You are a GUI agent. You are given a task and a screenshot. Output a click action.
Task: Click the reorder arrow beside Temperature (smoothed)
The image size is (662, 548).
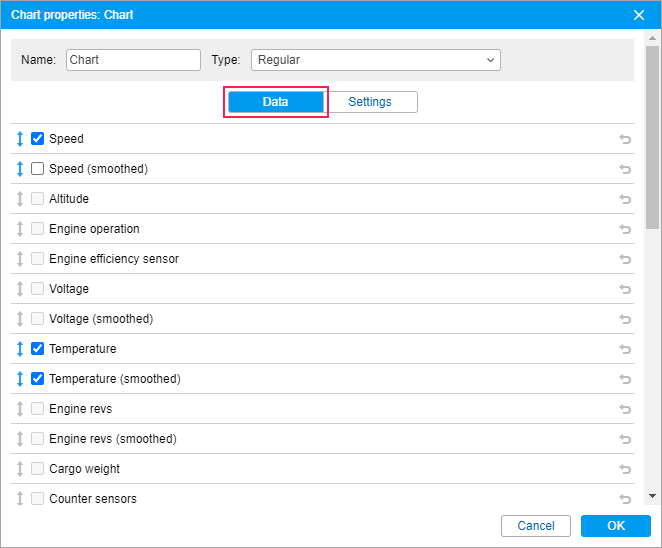(x=20, y=379)
